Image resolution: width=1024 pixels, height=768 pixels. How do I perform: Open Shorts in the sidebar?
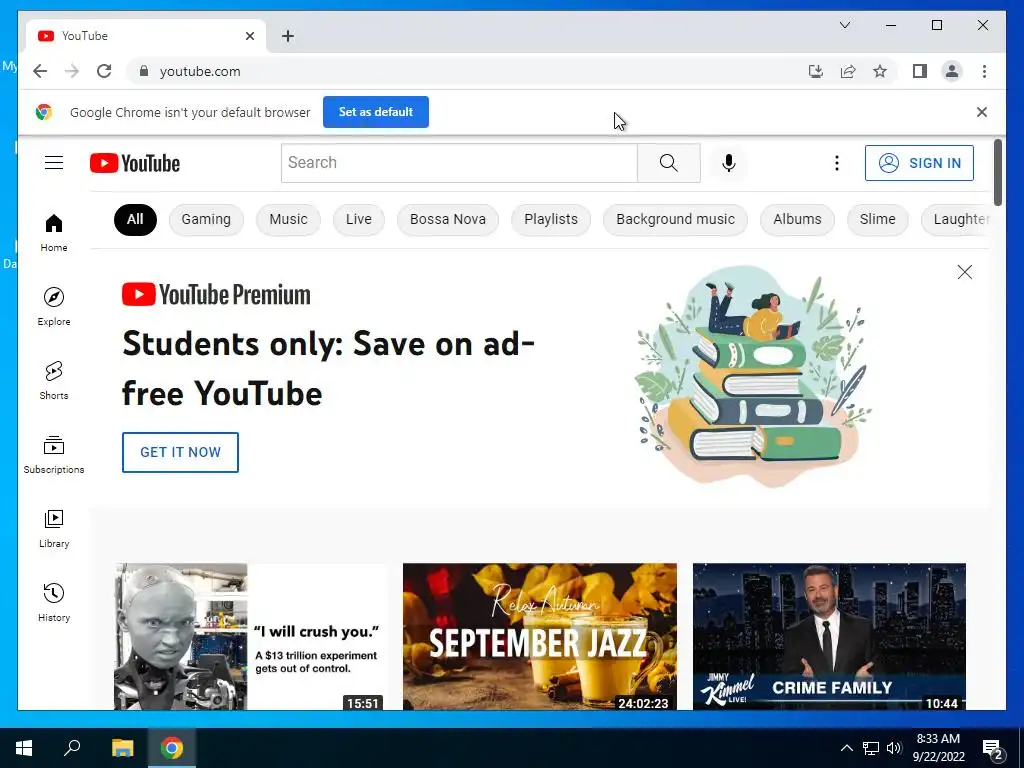tap(54, 380)
